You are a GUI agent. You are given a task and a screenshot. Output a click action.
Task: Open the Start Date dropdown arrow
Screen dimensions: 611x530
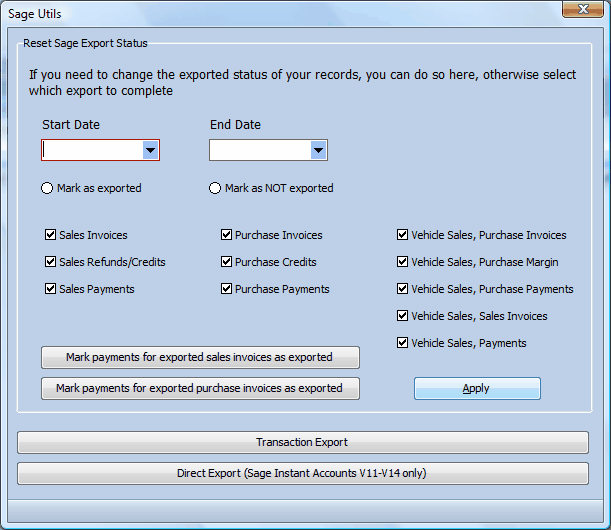150,150
